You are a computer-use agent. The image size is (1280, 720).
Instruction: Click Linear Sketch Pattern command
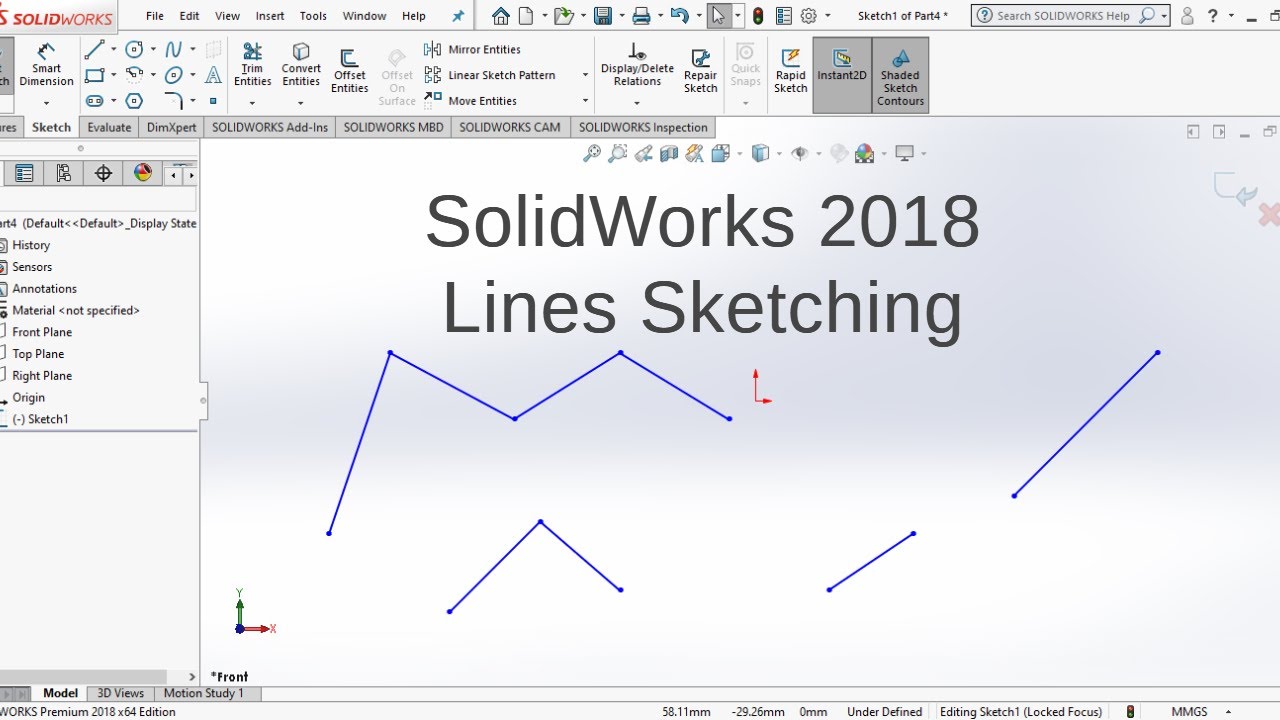tap(490, 75)
